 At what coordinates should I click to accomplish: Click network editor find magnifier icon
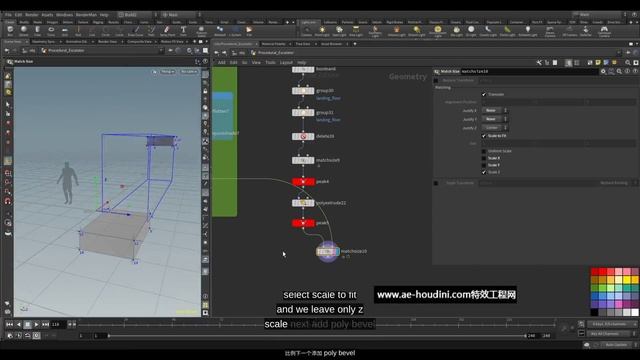628,62
